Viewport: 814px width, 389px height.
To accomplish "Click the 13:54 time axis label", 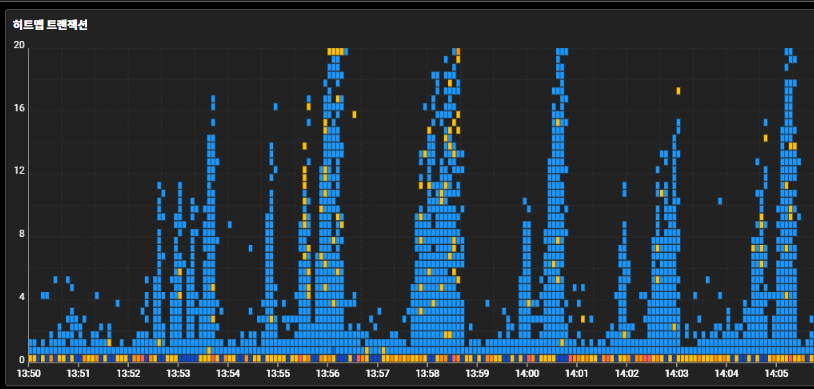I will (x=228, y=373).
